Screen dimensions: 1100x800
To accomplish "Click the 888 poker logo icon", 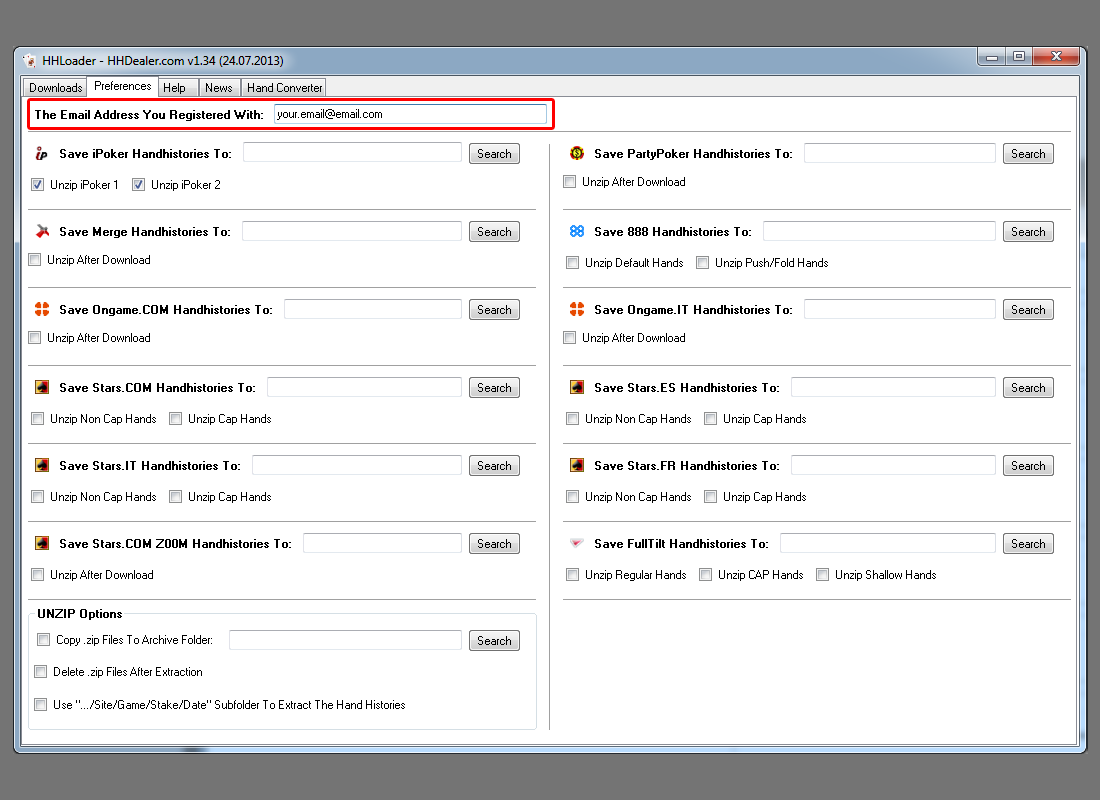I will [576, 232].
